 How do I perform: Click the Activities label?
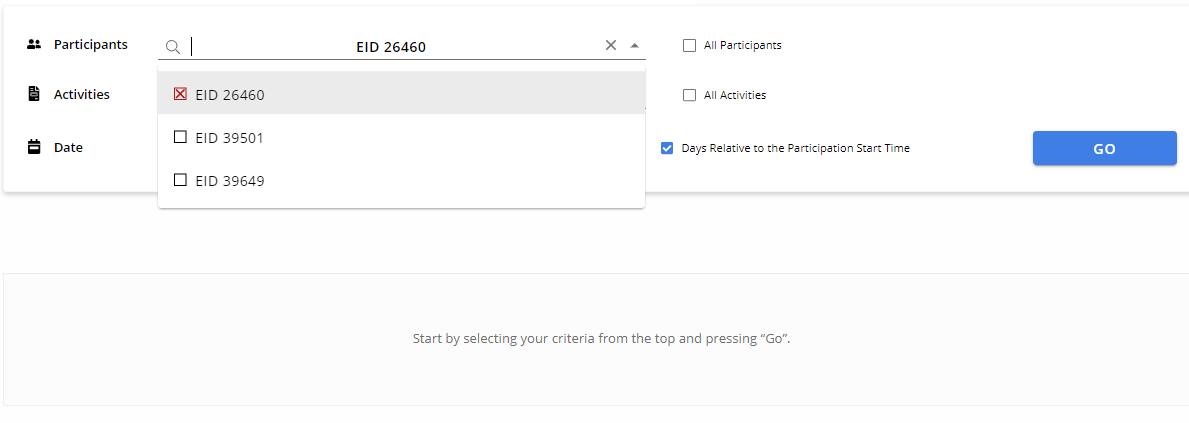[x=81, y=95]
